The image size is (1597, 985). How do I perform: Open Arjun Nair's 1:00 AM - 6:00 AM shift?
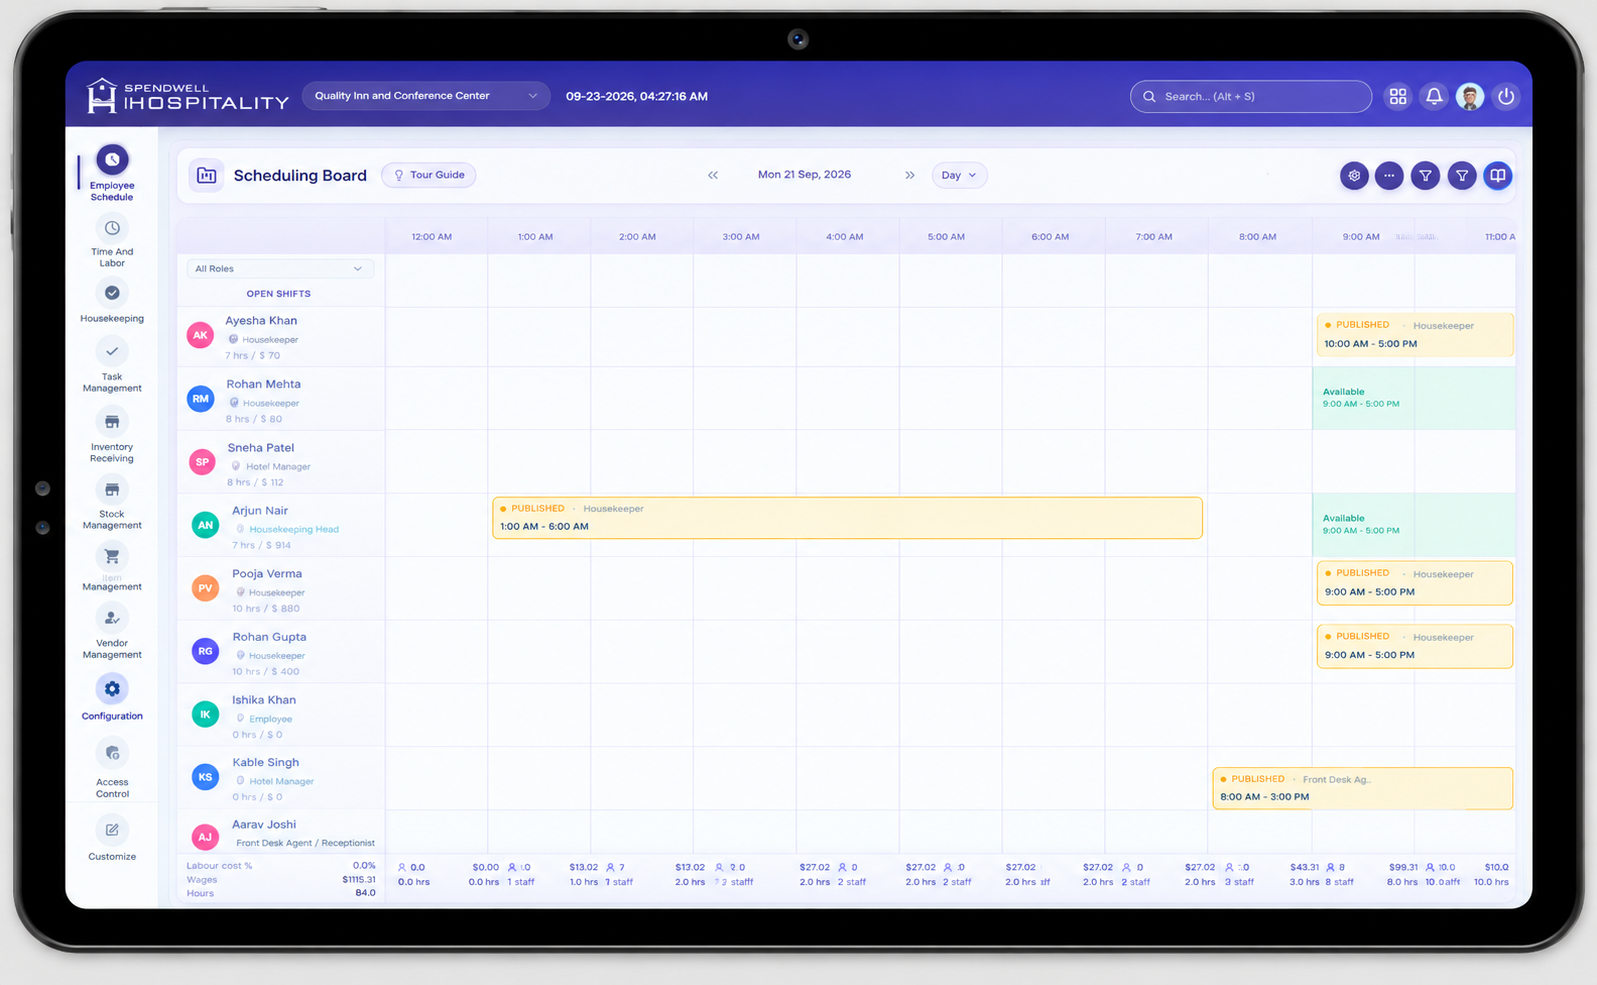pos(847,518)
